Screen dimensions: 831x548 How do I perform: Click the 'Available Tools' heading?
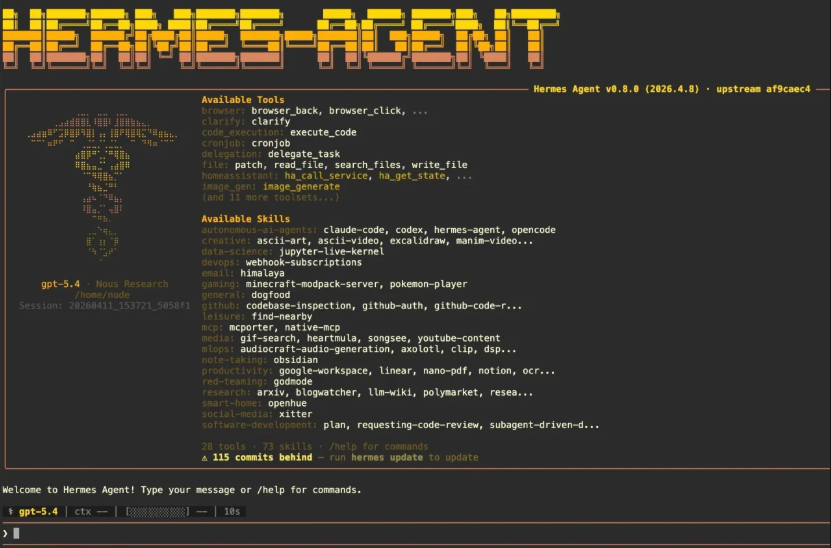[243, 100]
